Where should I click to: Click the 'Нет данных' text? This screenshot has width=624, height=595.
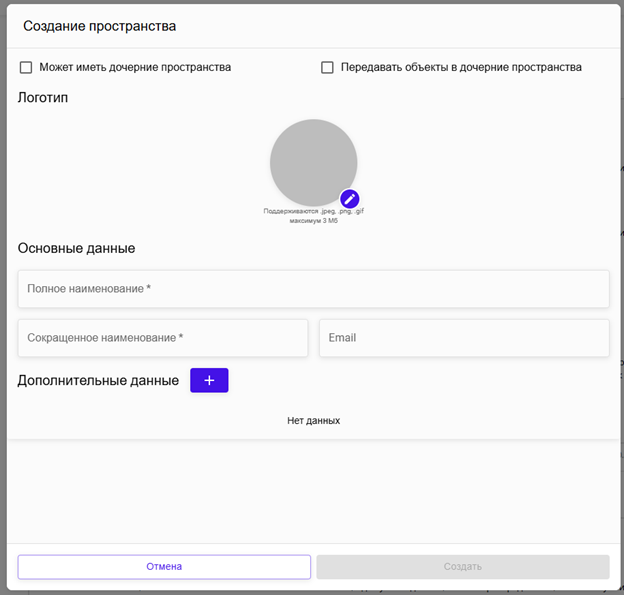coord(314,421)
